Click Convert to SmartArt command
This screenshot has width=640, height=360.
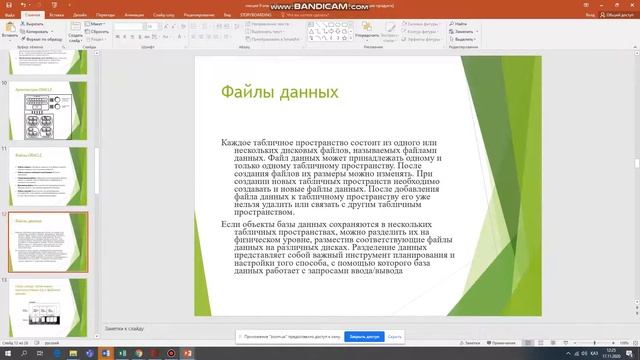pyautogui.click(x=273, y=39)
